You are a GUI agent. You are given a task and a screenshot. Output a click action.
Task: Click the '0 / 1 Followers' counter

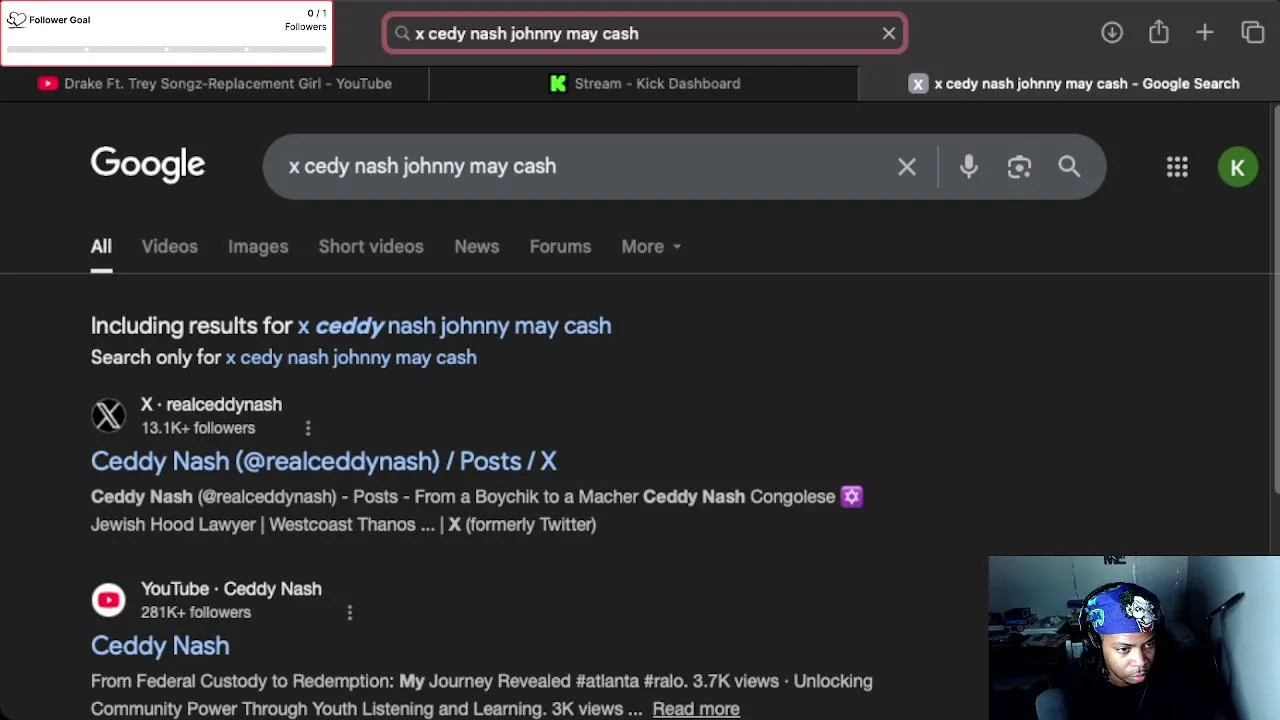[305, 20]
